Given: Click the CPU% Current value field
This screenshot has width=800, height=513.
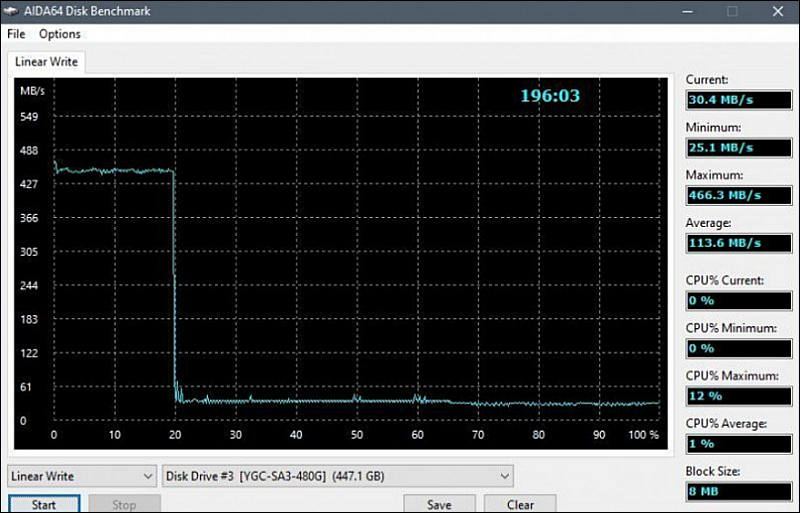Looking at the screenshot, I should [x=739, y=301].
